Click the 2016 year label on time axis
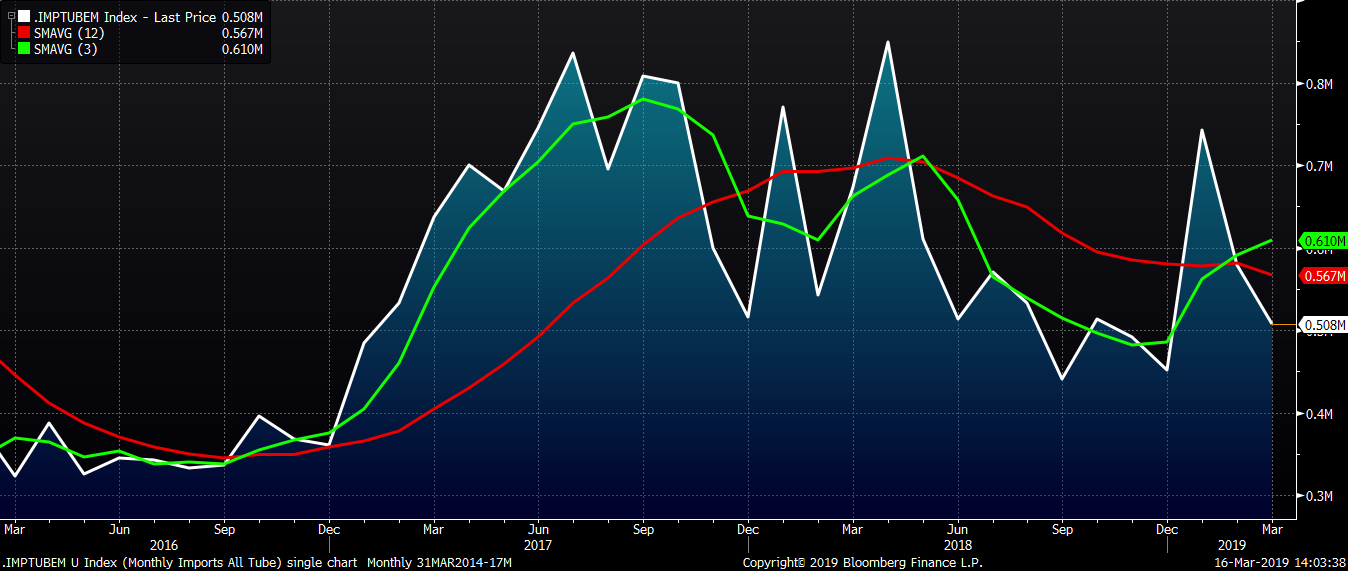The width and height of the screenshot is (1348, 571). pyautogui.click(x=162, y=545)
